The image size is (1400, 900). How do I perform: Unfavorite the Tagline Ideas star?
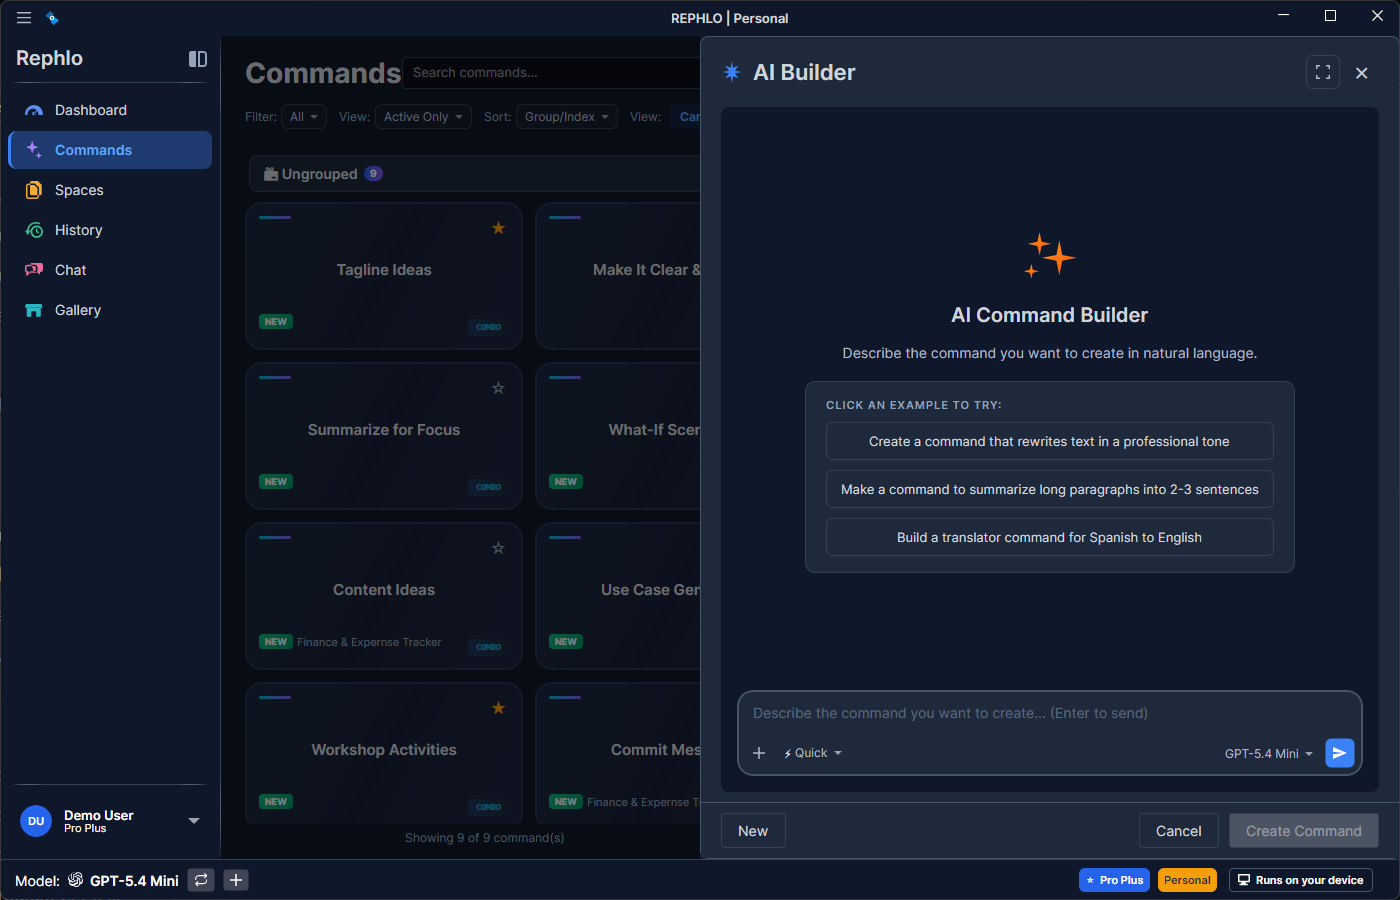click(498, 228)
